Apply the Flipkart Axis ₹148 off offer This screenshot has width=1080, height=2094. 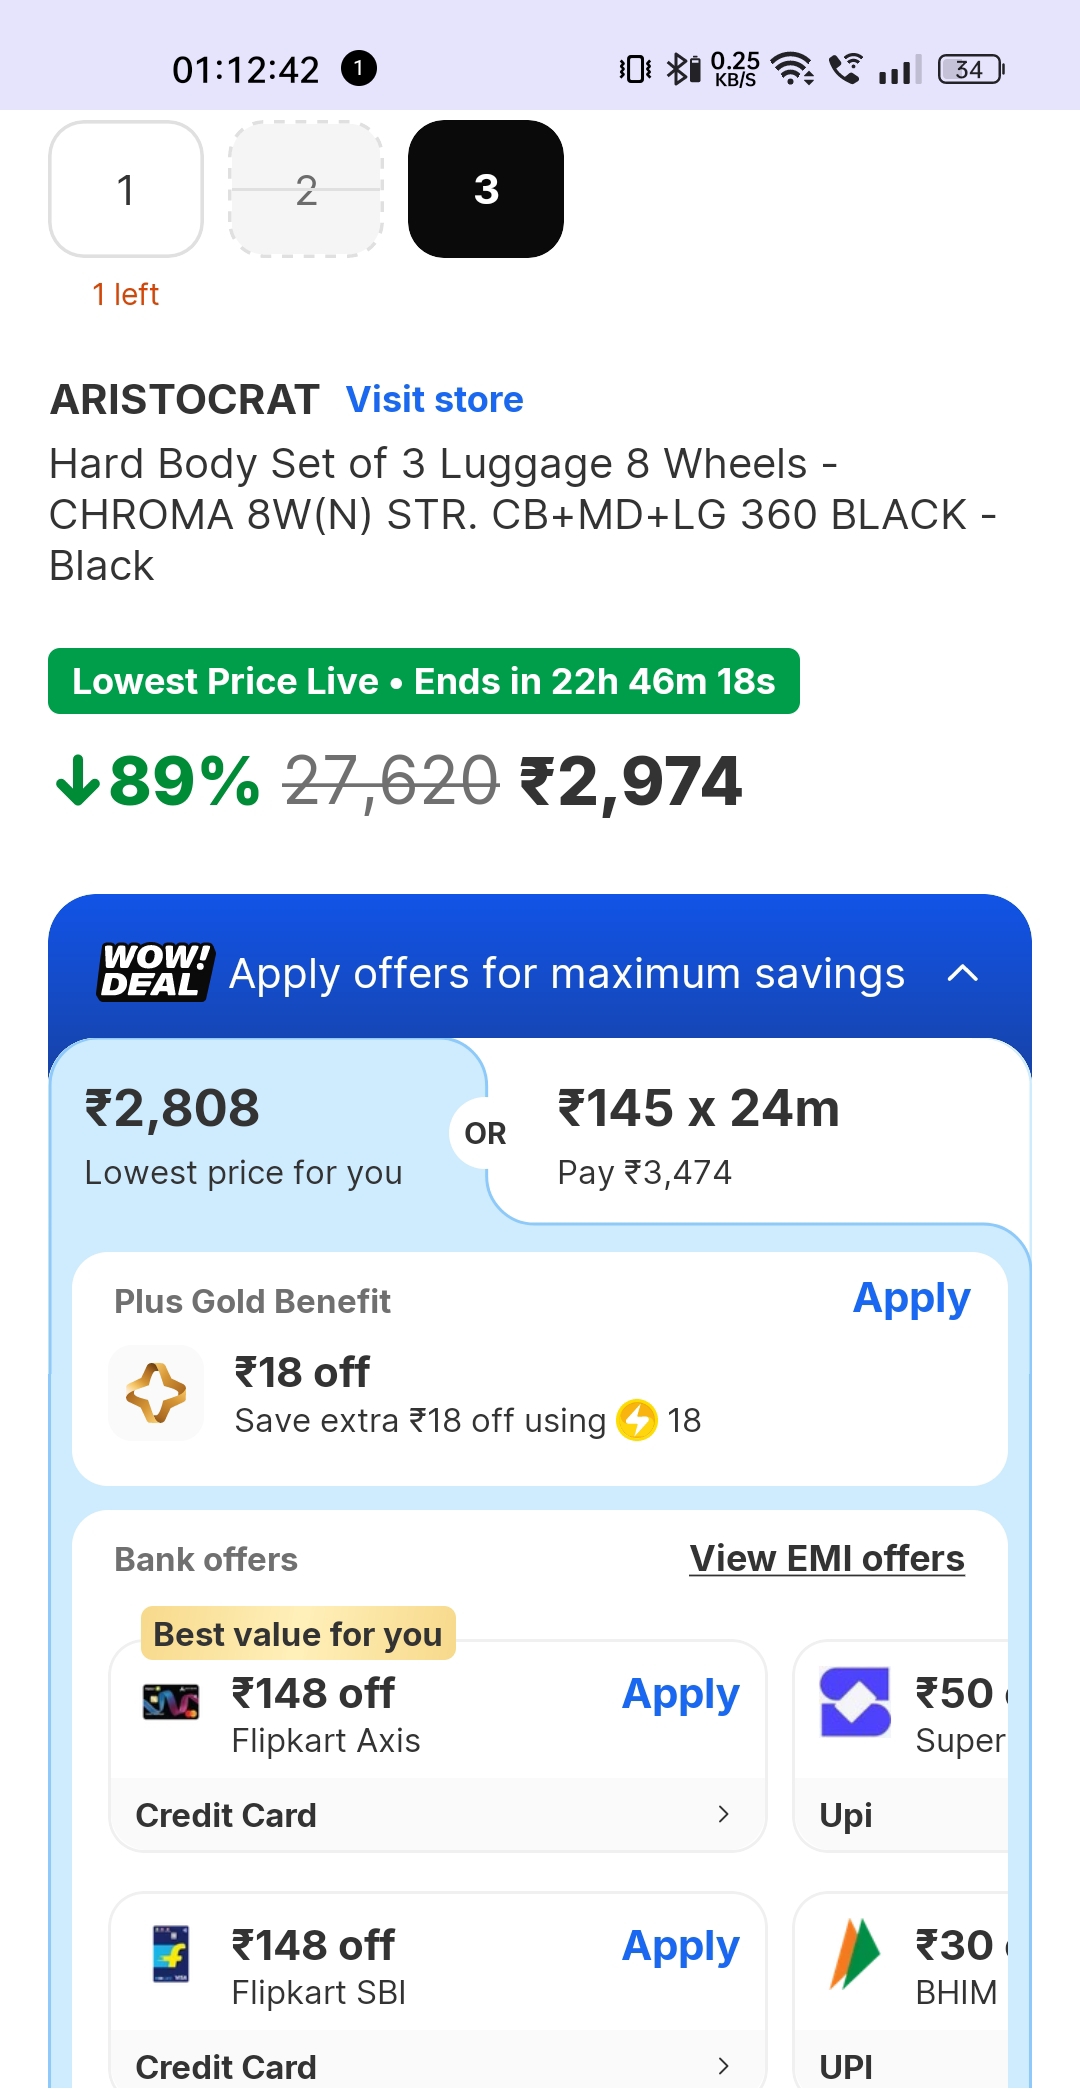(x=680, y=1694)
